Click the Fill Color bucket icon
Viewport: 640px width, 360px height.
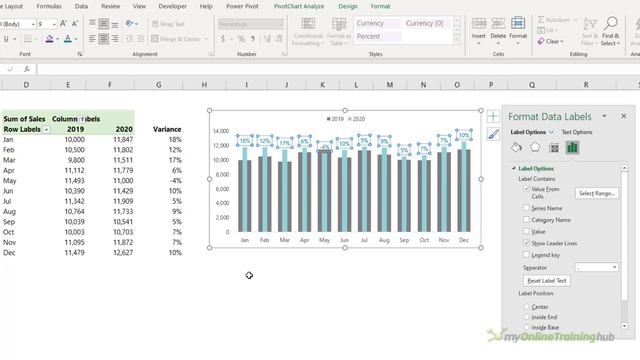coord(49,39)
